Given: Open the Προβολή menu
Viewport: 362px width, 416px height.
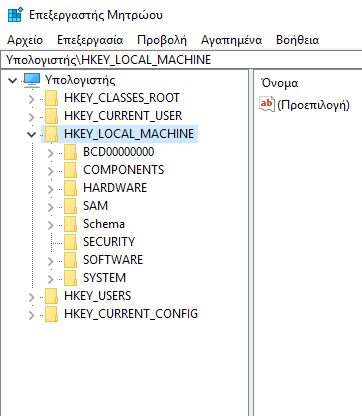Looking at the screenshot, I should (x=162, y=40).
